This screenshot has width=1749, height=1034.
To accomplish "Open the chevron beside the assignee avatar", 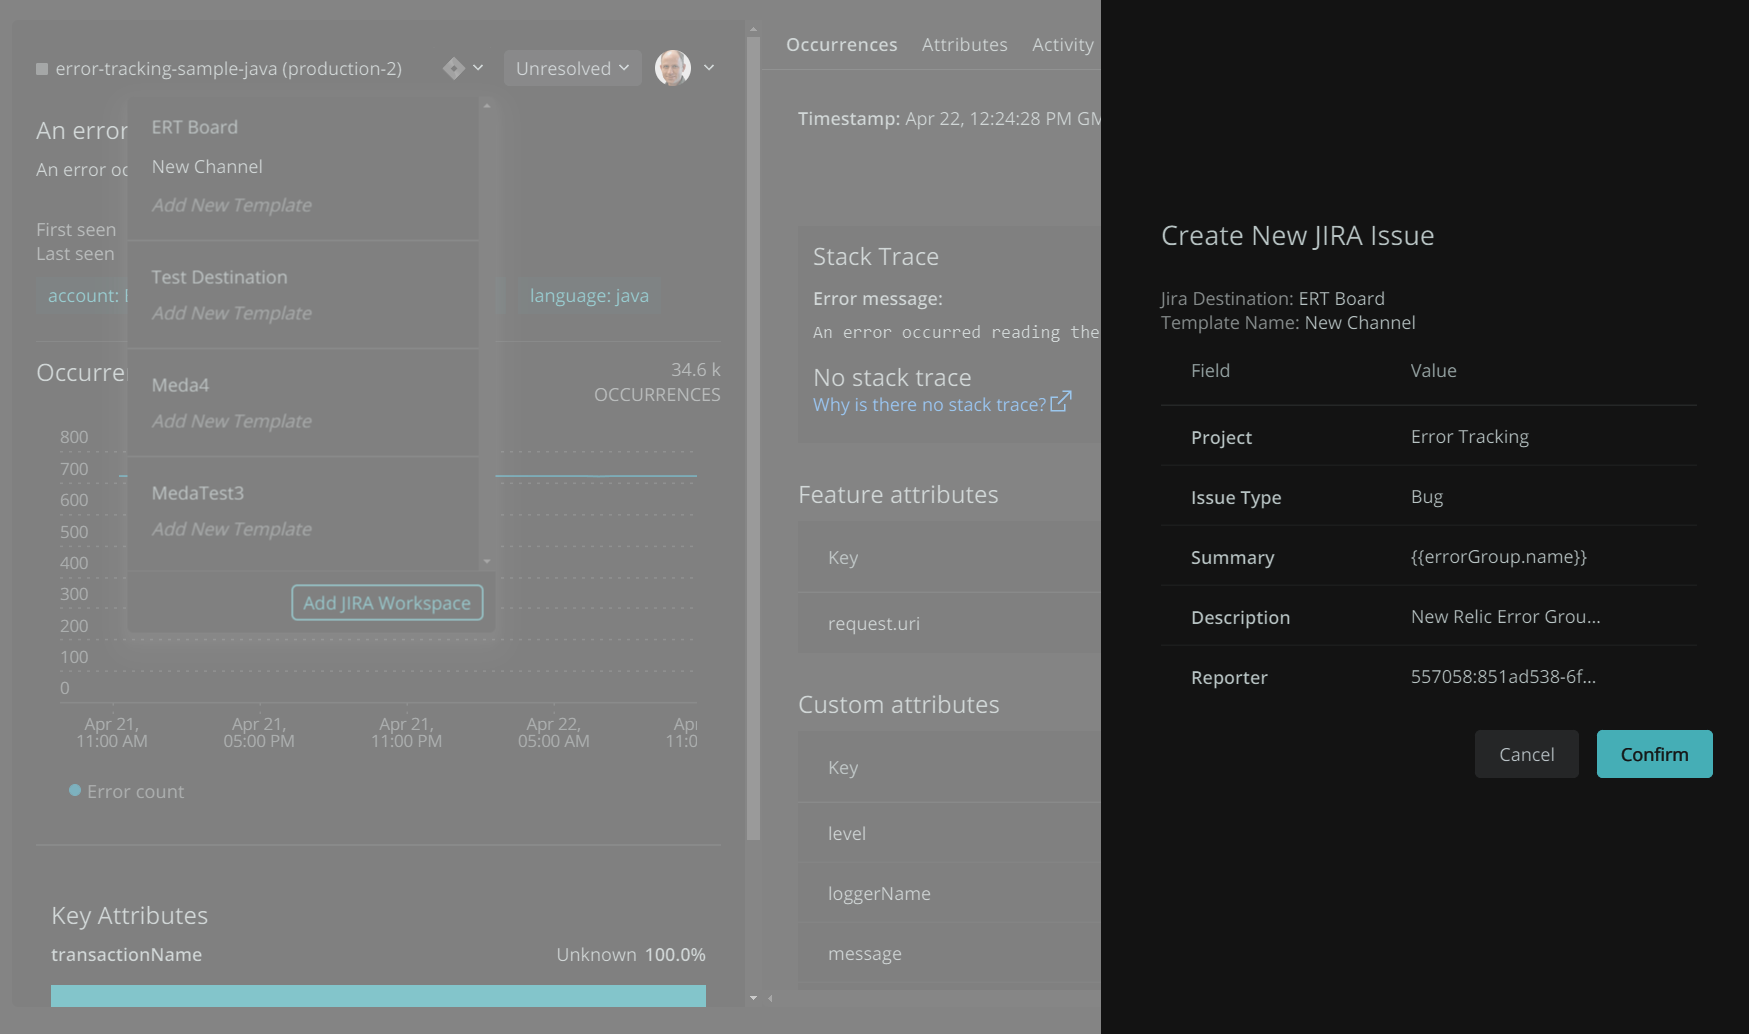I will coord(709,68).
